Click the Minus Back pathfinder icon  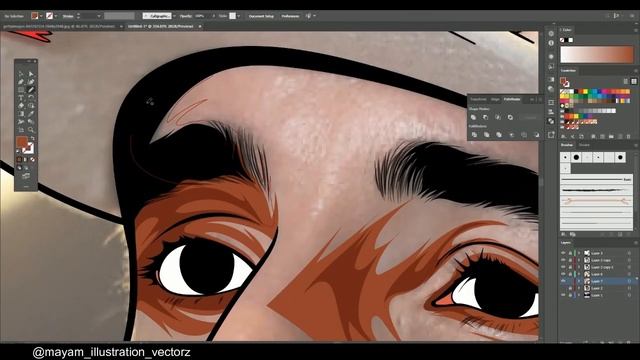point(536,134)
